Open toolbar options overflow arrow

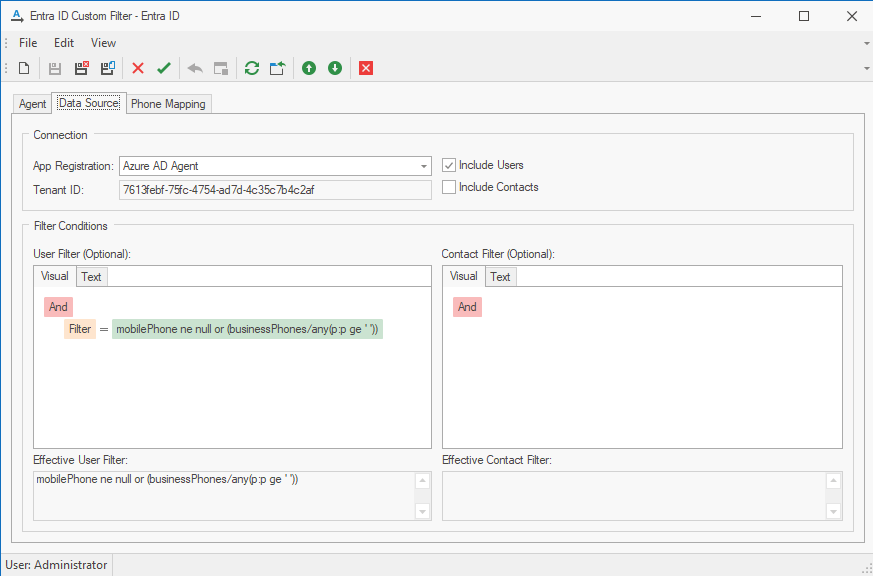coord(866,68)
